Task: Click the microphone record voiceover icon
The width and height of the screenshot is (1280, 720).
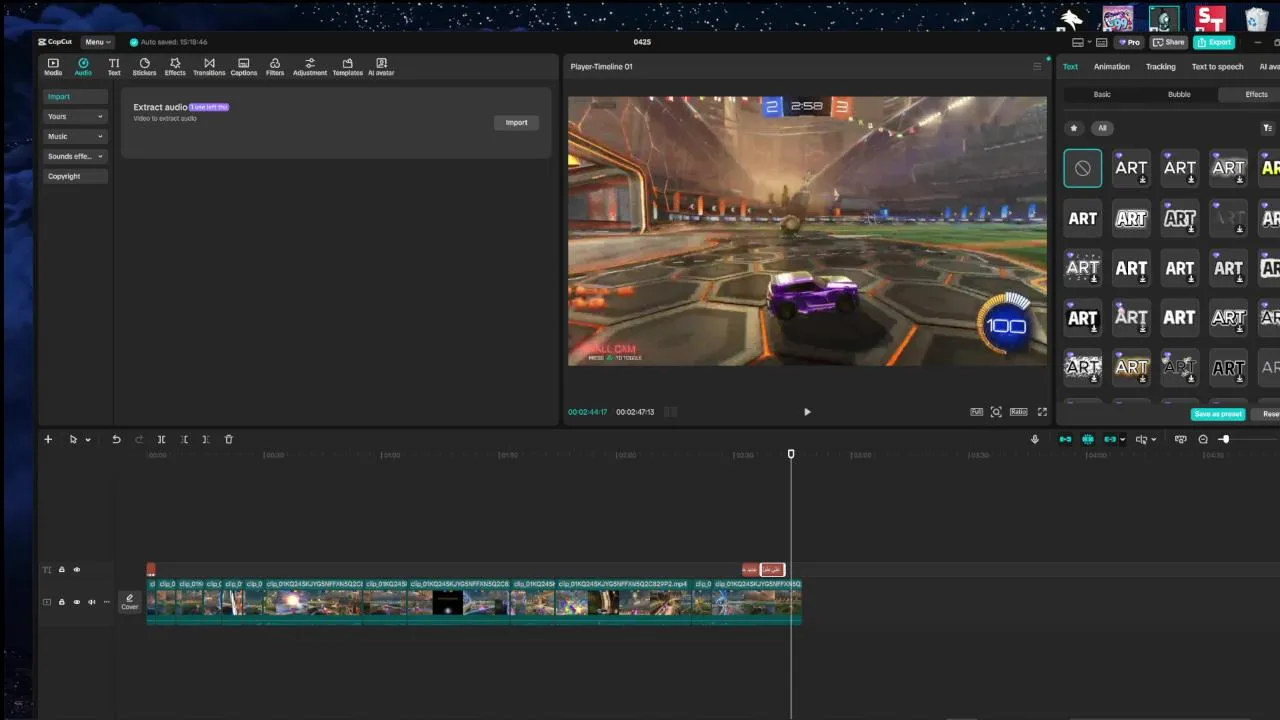Action: pyautogui.click(x=1035, y=439)
